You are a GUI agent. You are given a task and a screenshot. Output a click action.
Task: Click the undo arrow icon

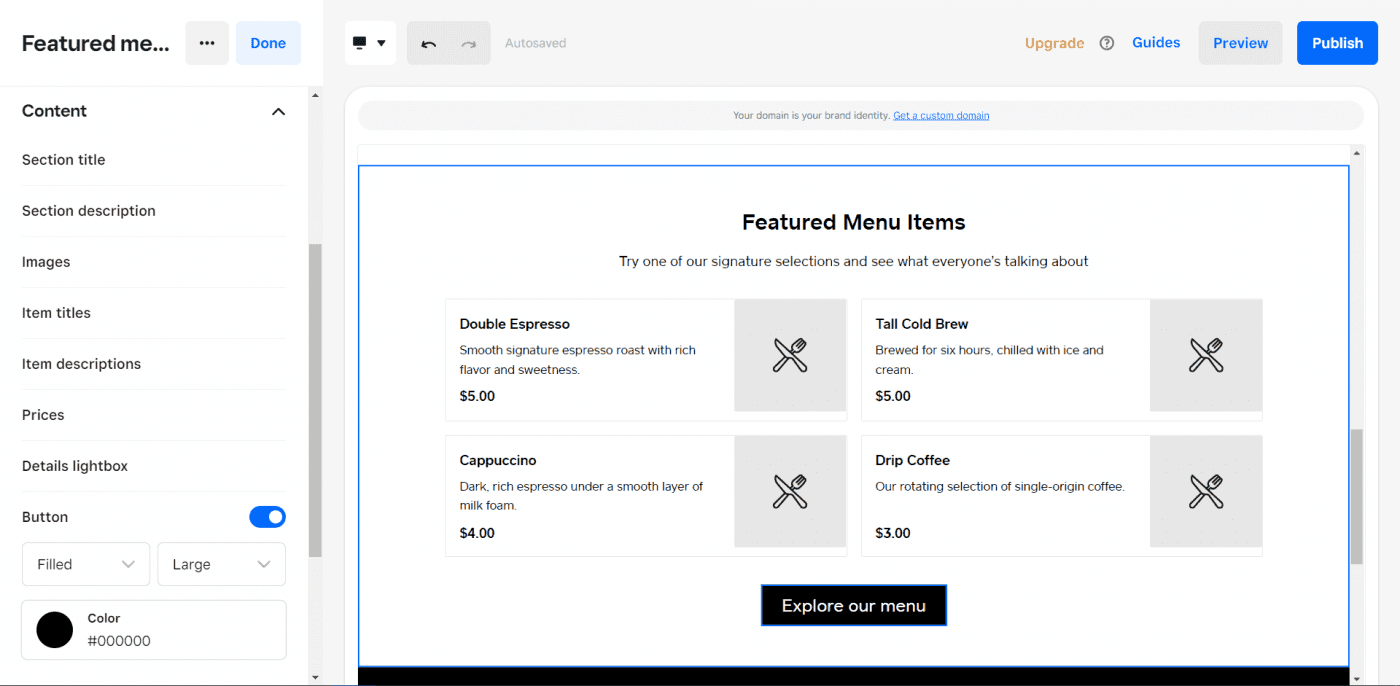(429, 43)
